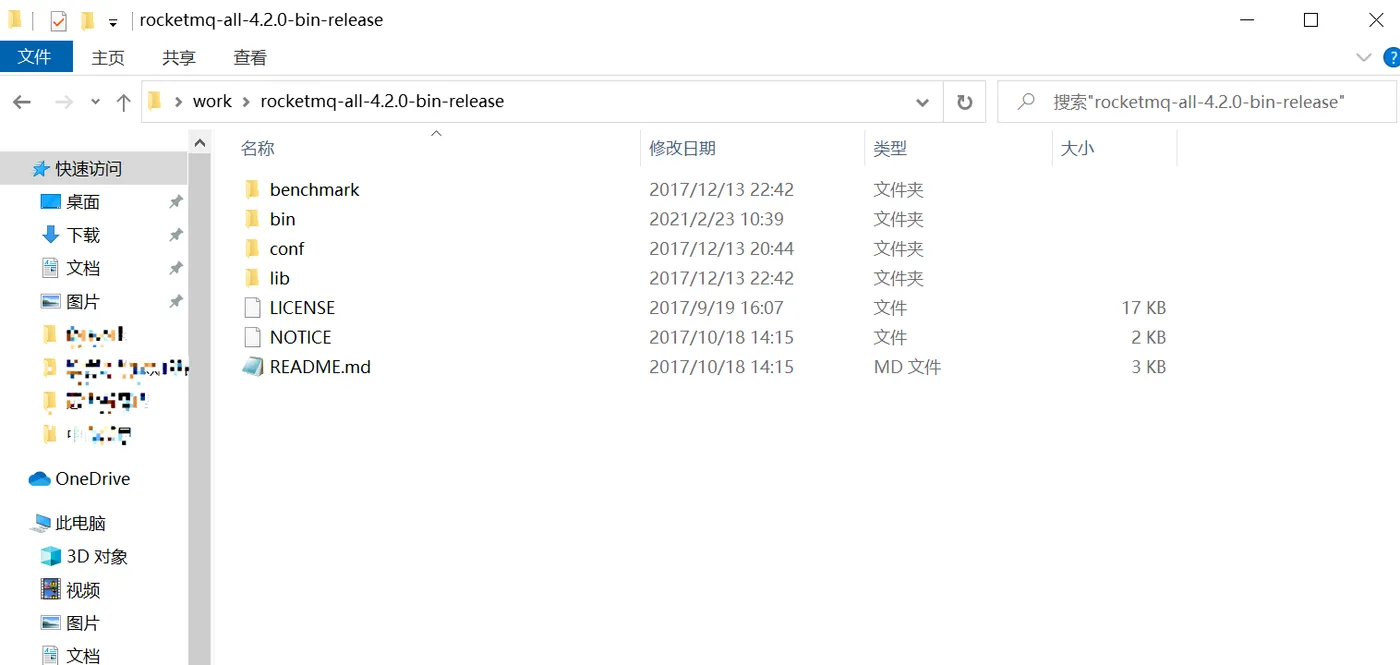
Task: Click the navigation pane scrollbar up arrow
Action: coord(200,144)
